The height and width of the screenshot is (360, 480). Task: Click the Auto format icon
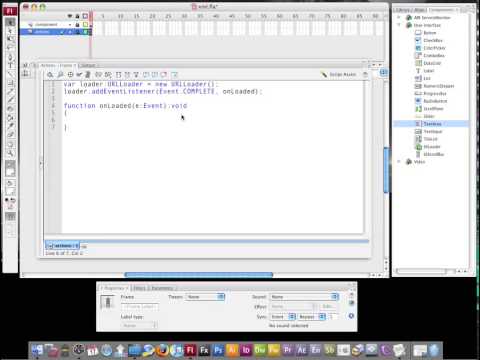88,75
